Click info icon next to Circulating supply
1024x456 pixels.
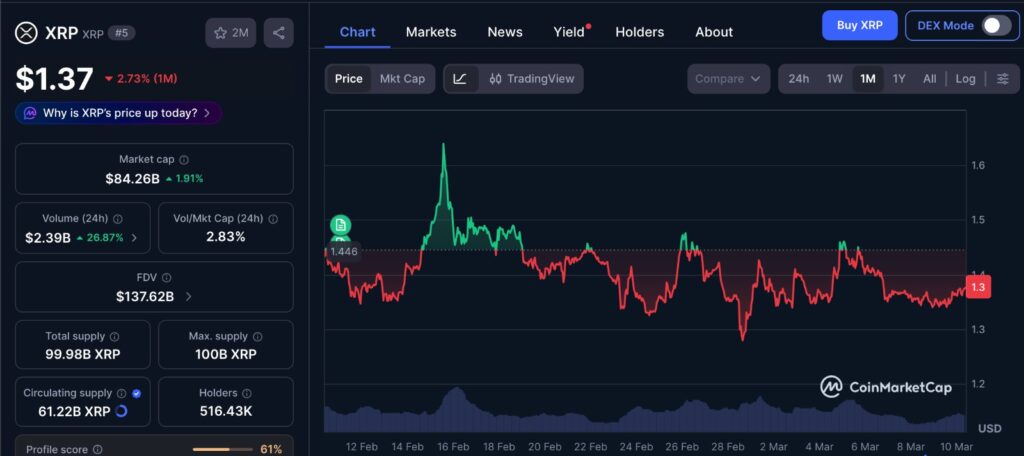121,393
